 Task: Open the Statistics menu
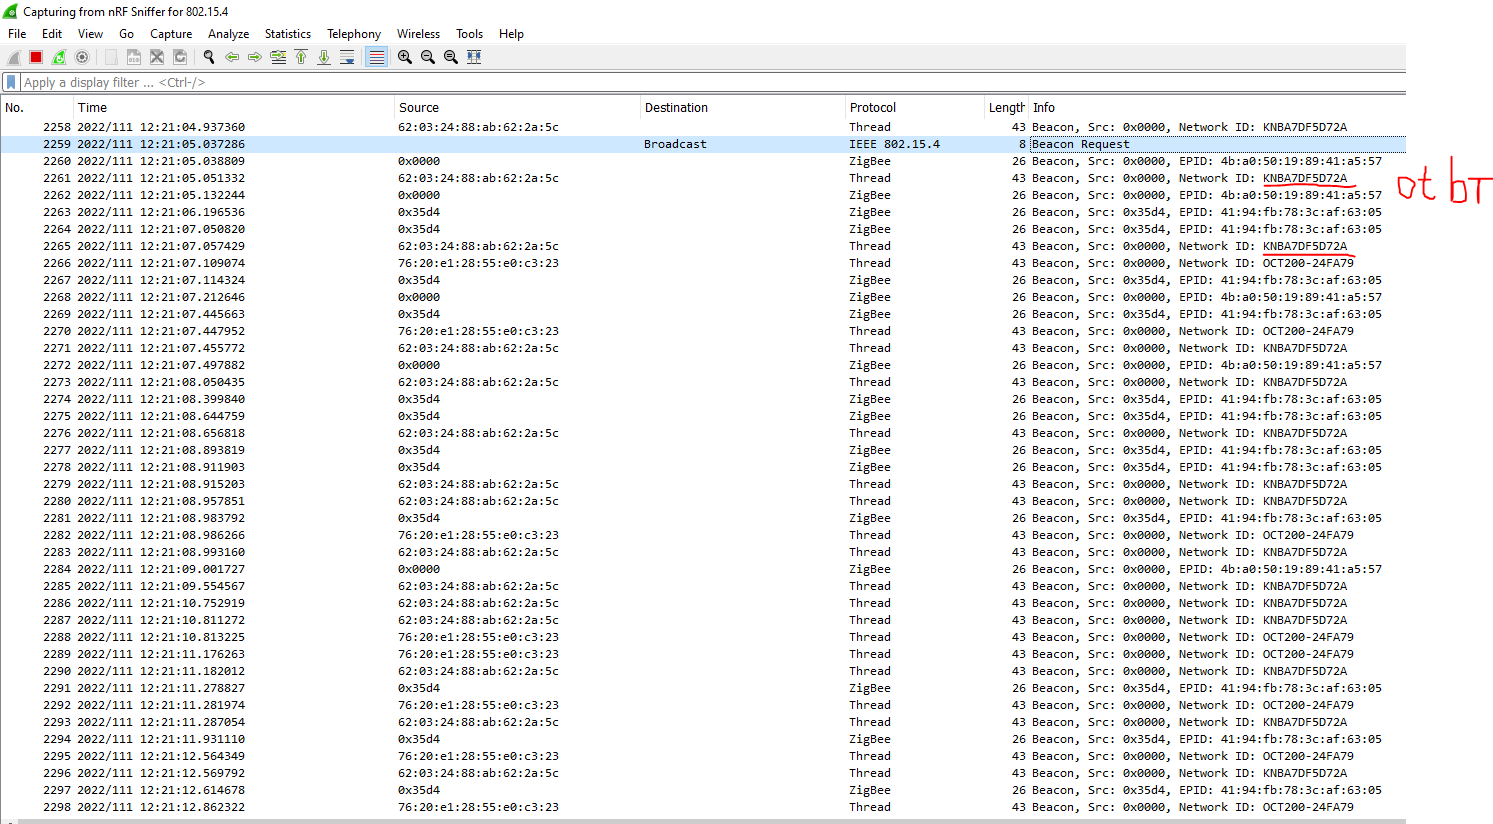[287, 33]
